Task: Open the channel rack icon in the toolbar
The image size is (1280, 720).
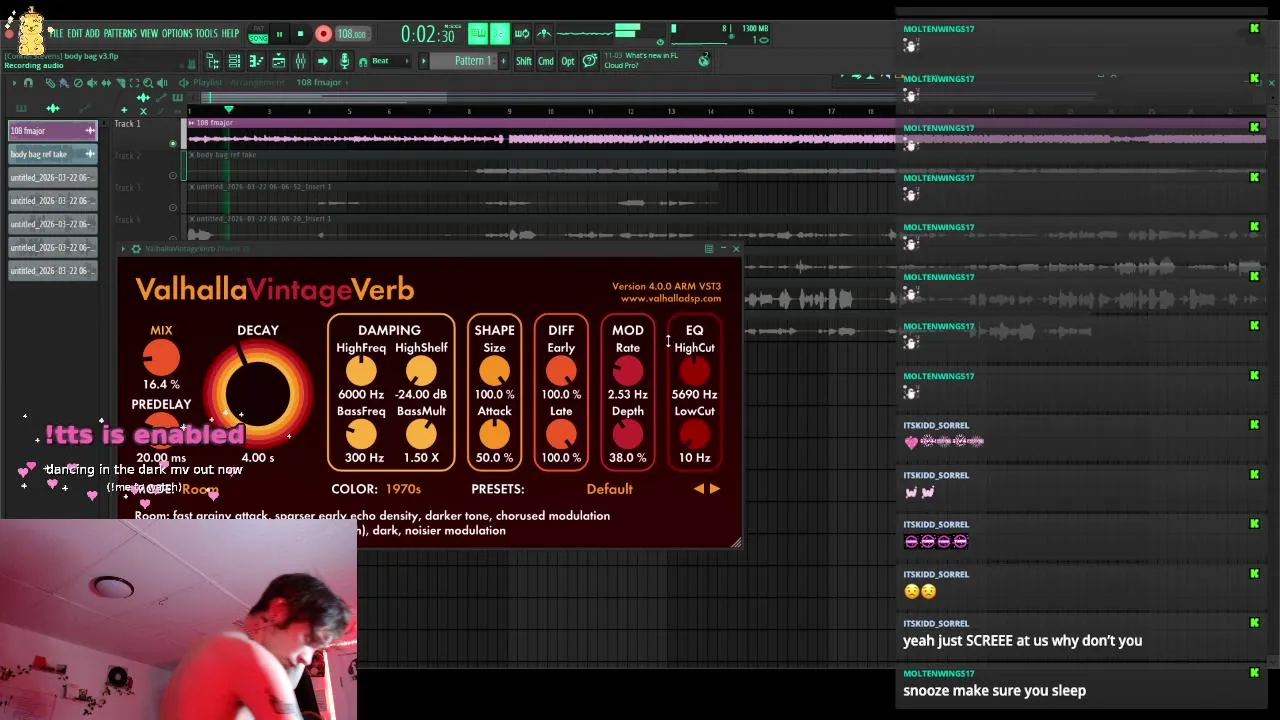Action: coord(234,61)
